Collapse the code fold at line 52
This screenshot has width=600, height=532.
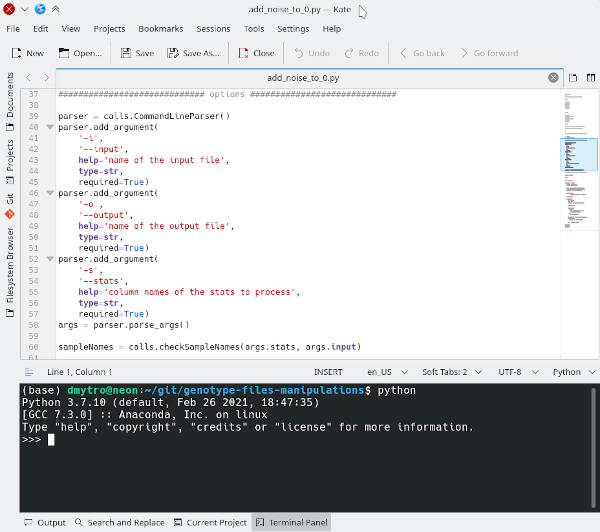pyautogui.click(x=50, y=259)
